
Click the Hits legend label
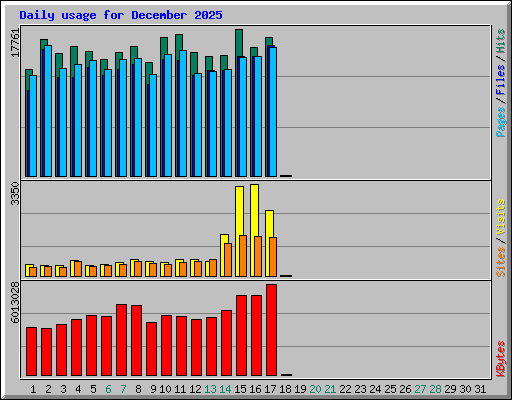501,41
